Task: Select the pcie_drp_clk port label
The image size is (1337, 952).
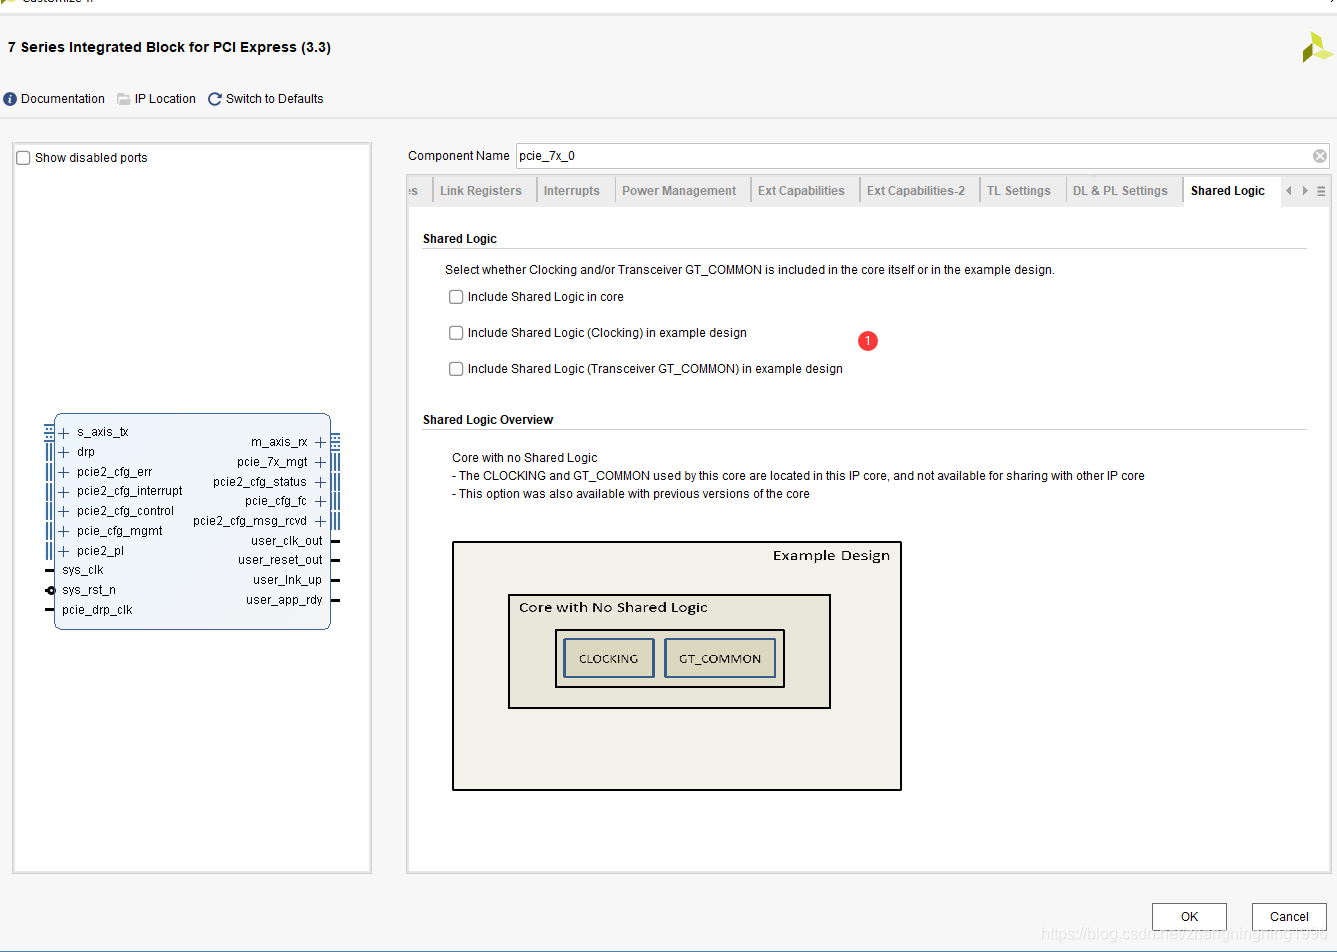Action: coord(97,610)
